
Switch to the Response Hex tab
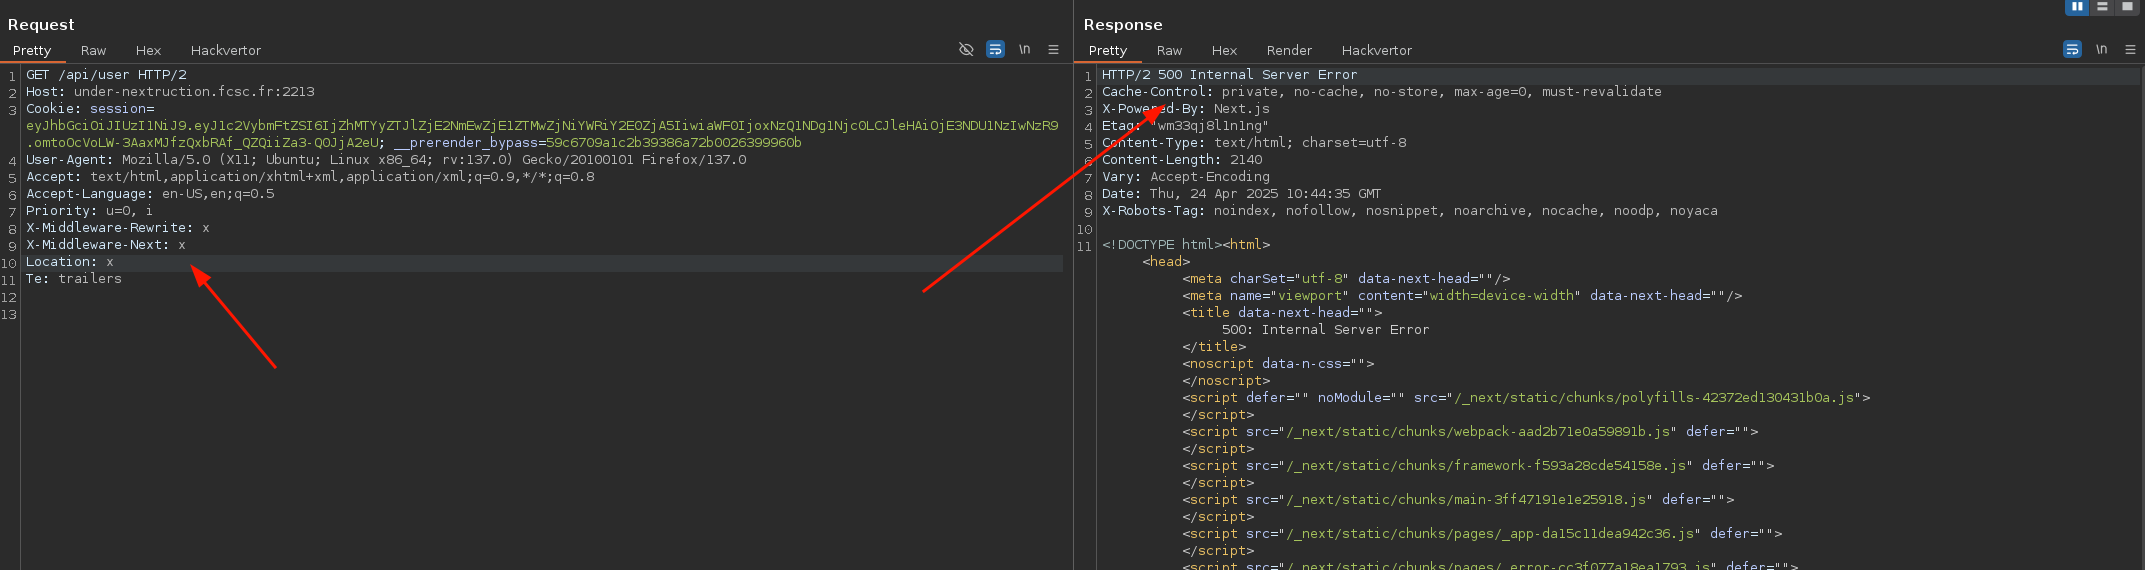pos(1224,50)
